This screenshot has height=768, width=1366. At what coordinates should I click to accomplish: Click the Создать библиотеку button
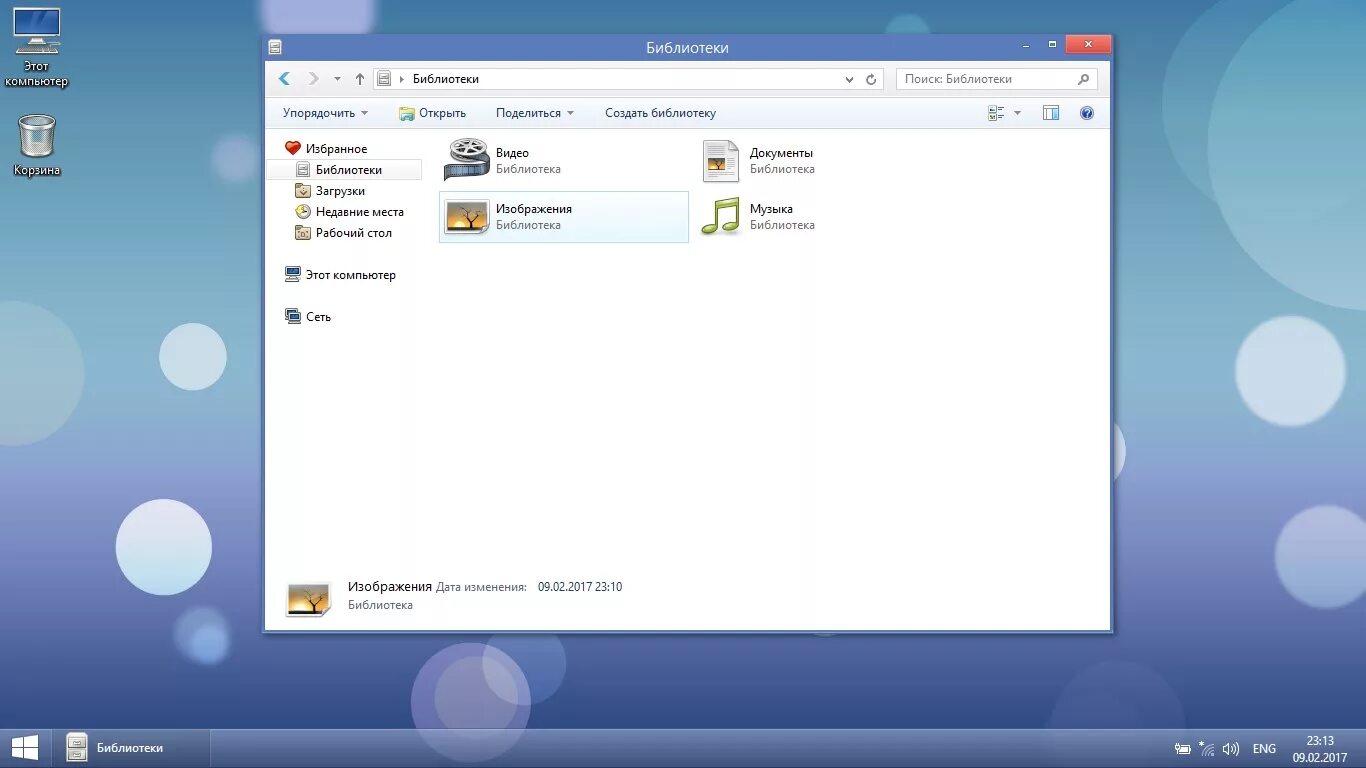[x=660, y=113]
